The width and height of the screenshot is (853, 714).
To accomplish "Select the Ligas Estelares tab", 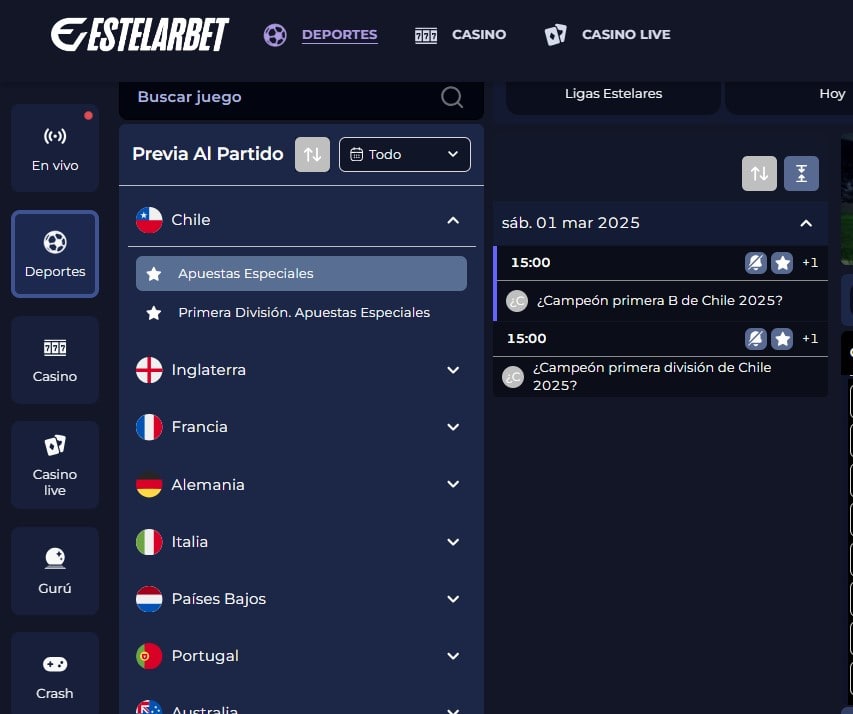I will 613,94.
